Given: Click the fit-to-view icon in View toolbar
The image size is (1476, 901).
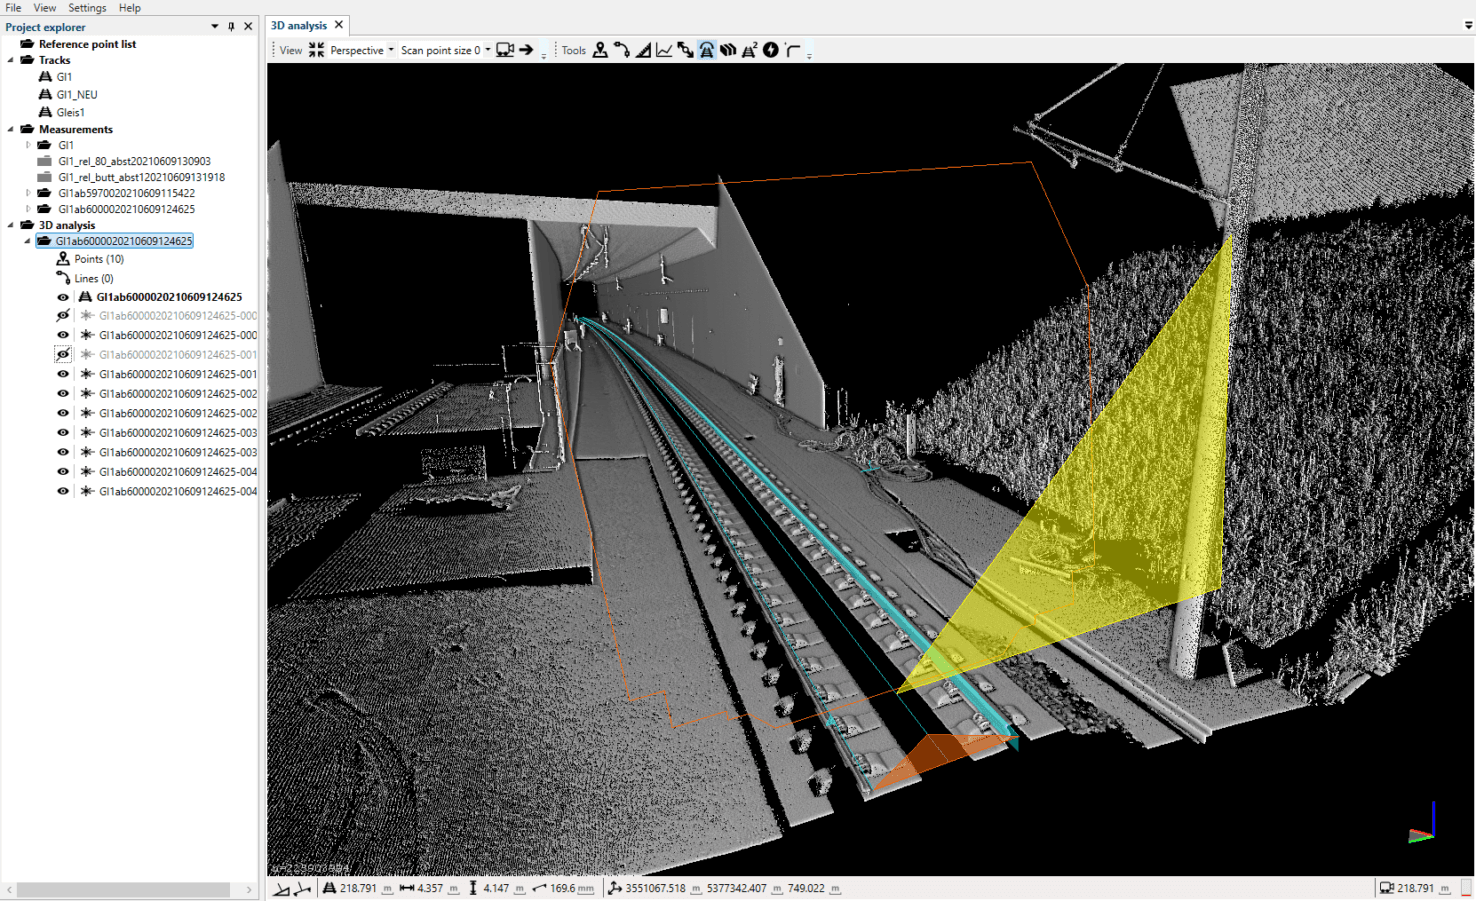Looking at the screenshot, I should pos(316,50).
